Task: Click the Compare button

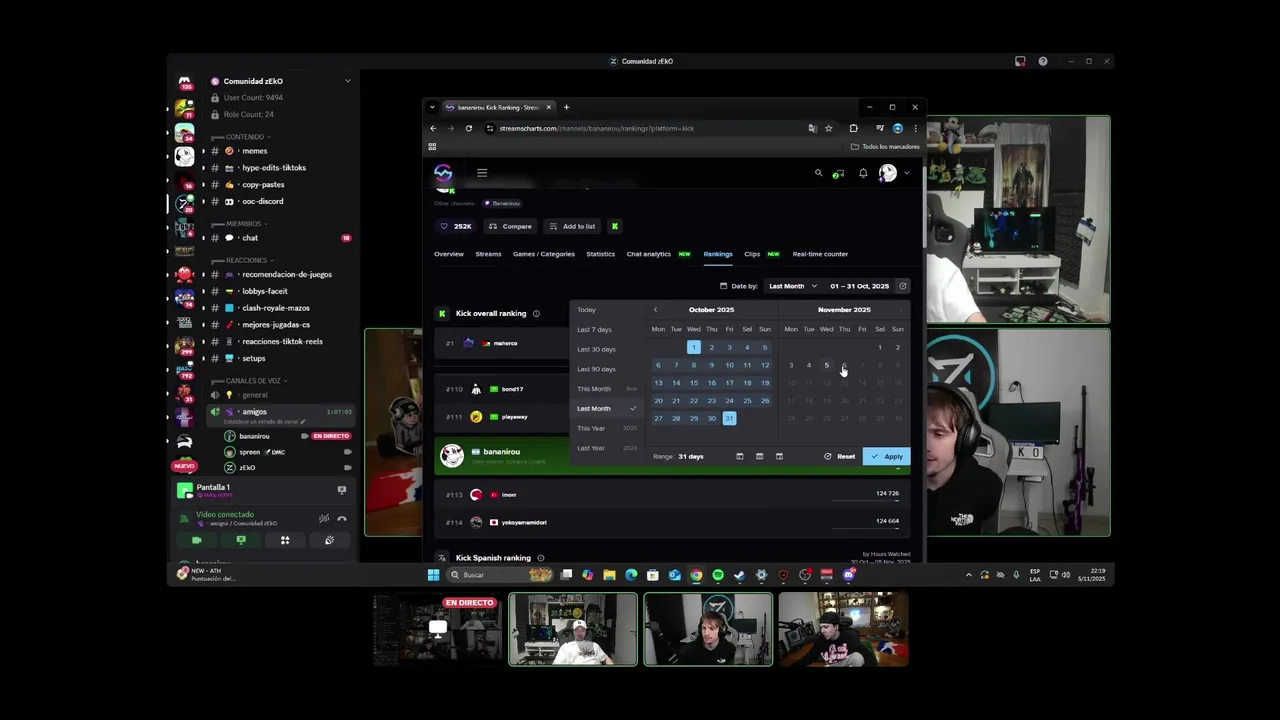Action: 511,226
